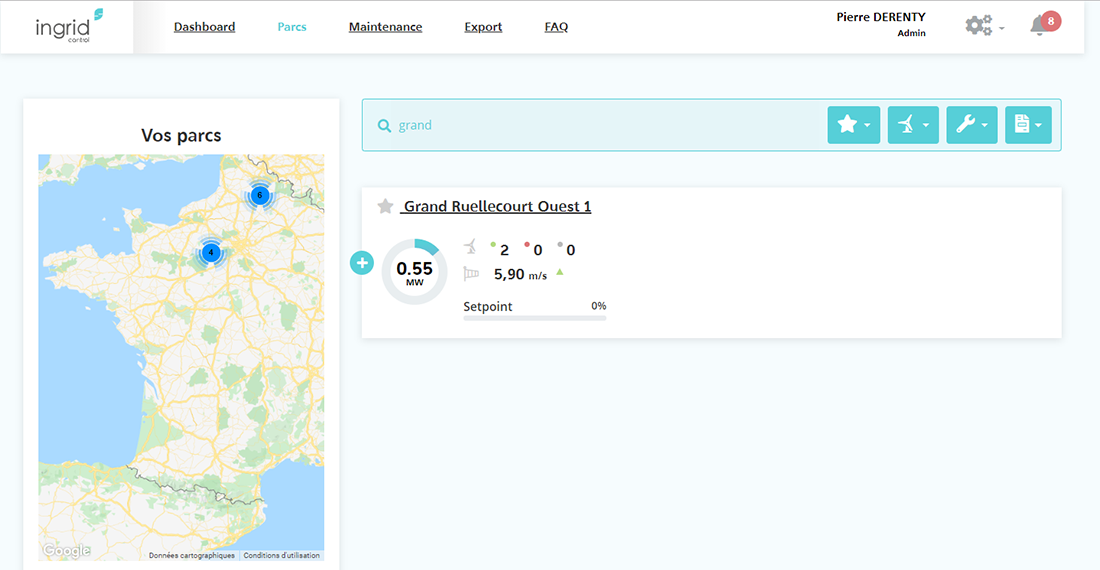Click the 0.55 MW power gauge
Screen dimensions: 1100x570
[414, 271]
